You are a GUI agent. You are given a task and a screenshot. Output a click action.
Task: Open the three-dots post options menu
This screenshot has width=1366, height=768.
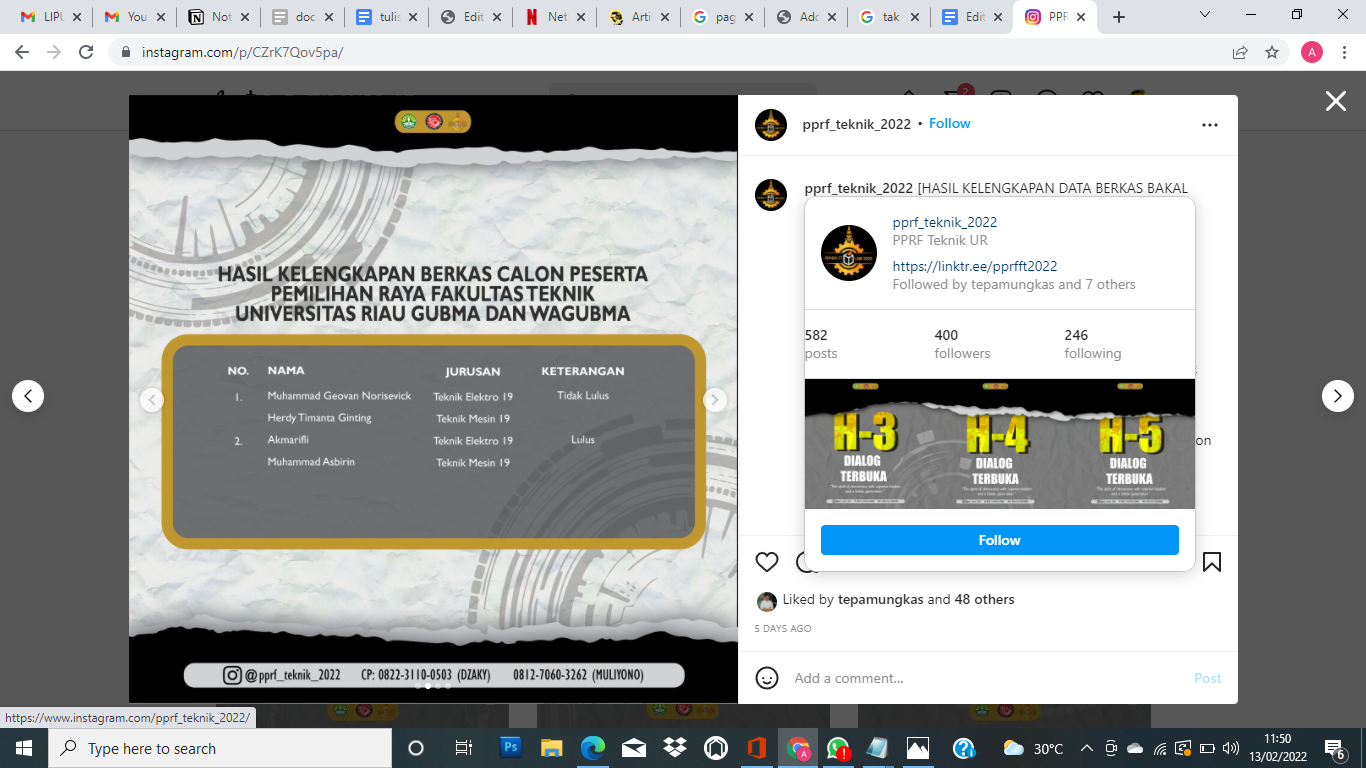click(1210, 125)
